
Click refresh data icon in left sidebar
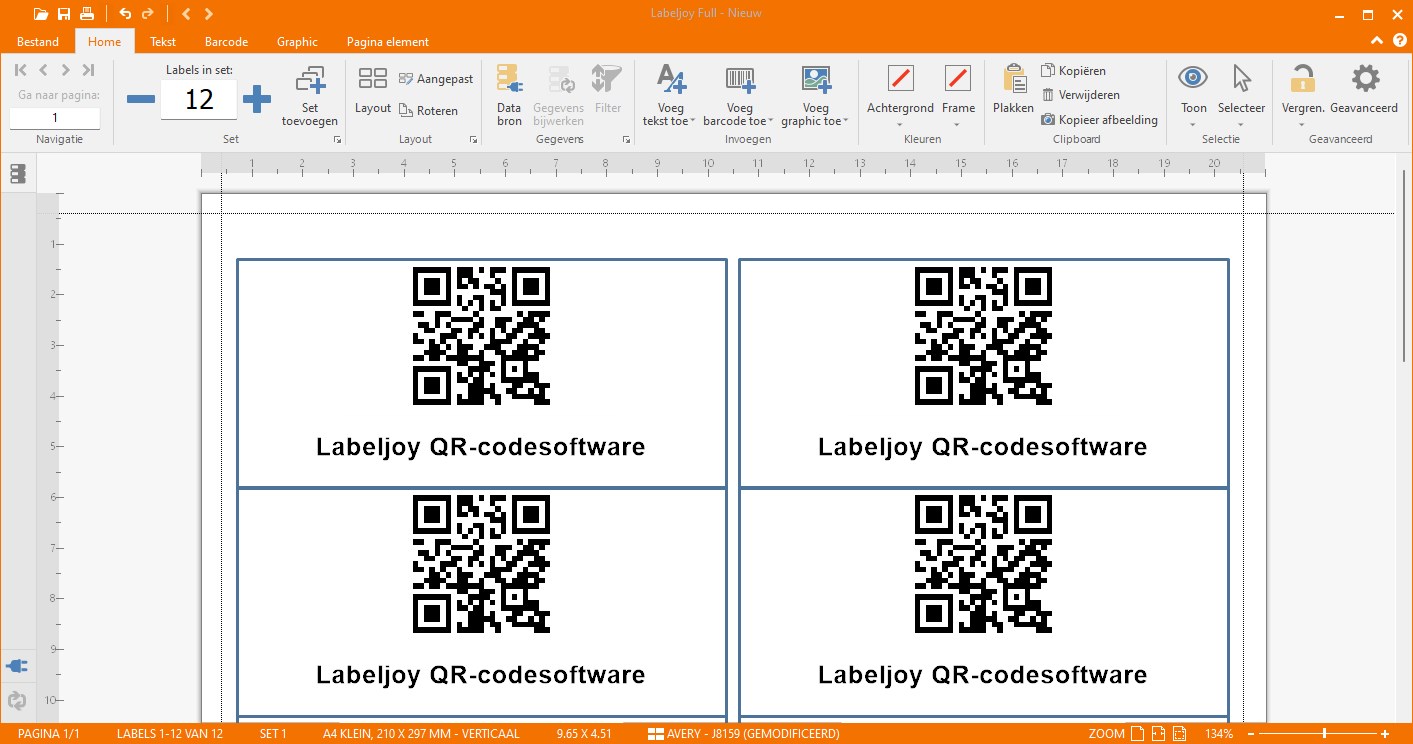point(17,701)
